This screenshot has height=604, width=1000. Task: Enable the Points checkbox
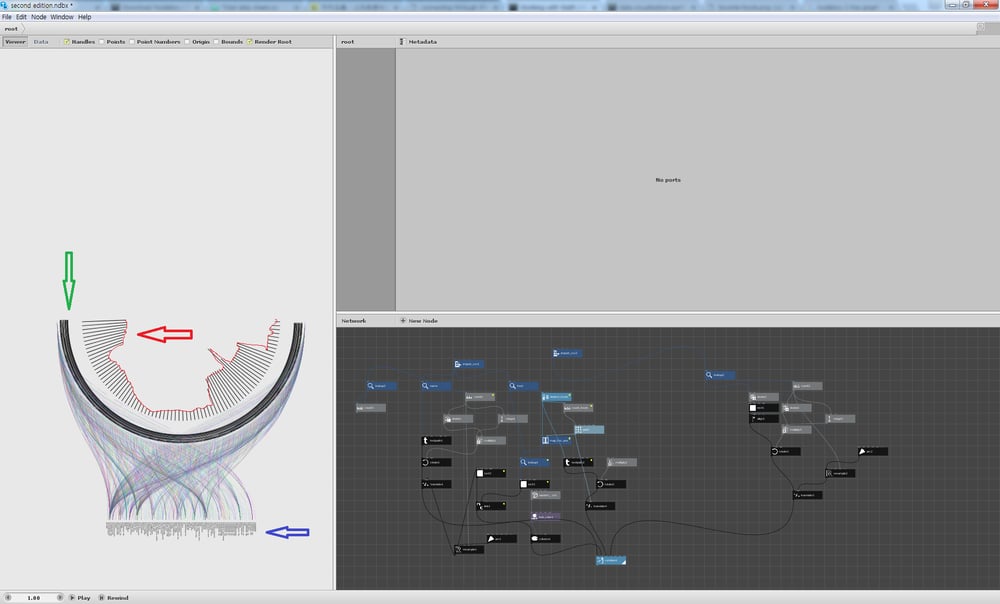click(101, 42)
